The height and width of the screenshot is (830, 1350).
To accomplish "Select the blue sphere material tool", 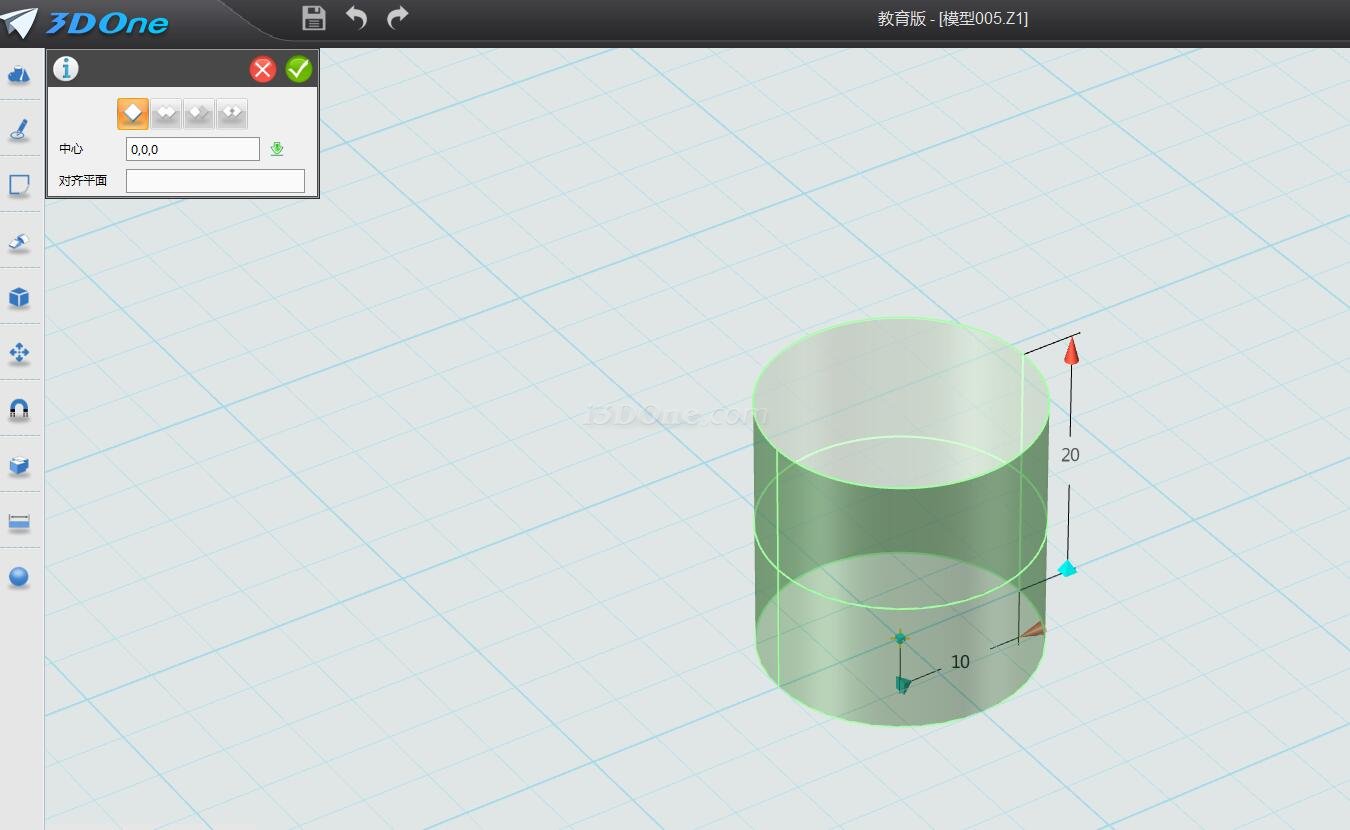I will pos(19,577).
